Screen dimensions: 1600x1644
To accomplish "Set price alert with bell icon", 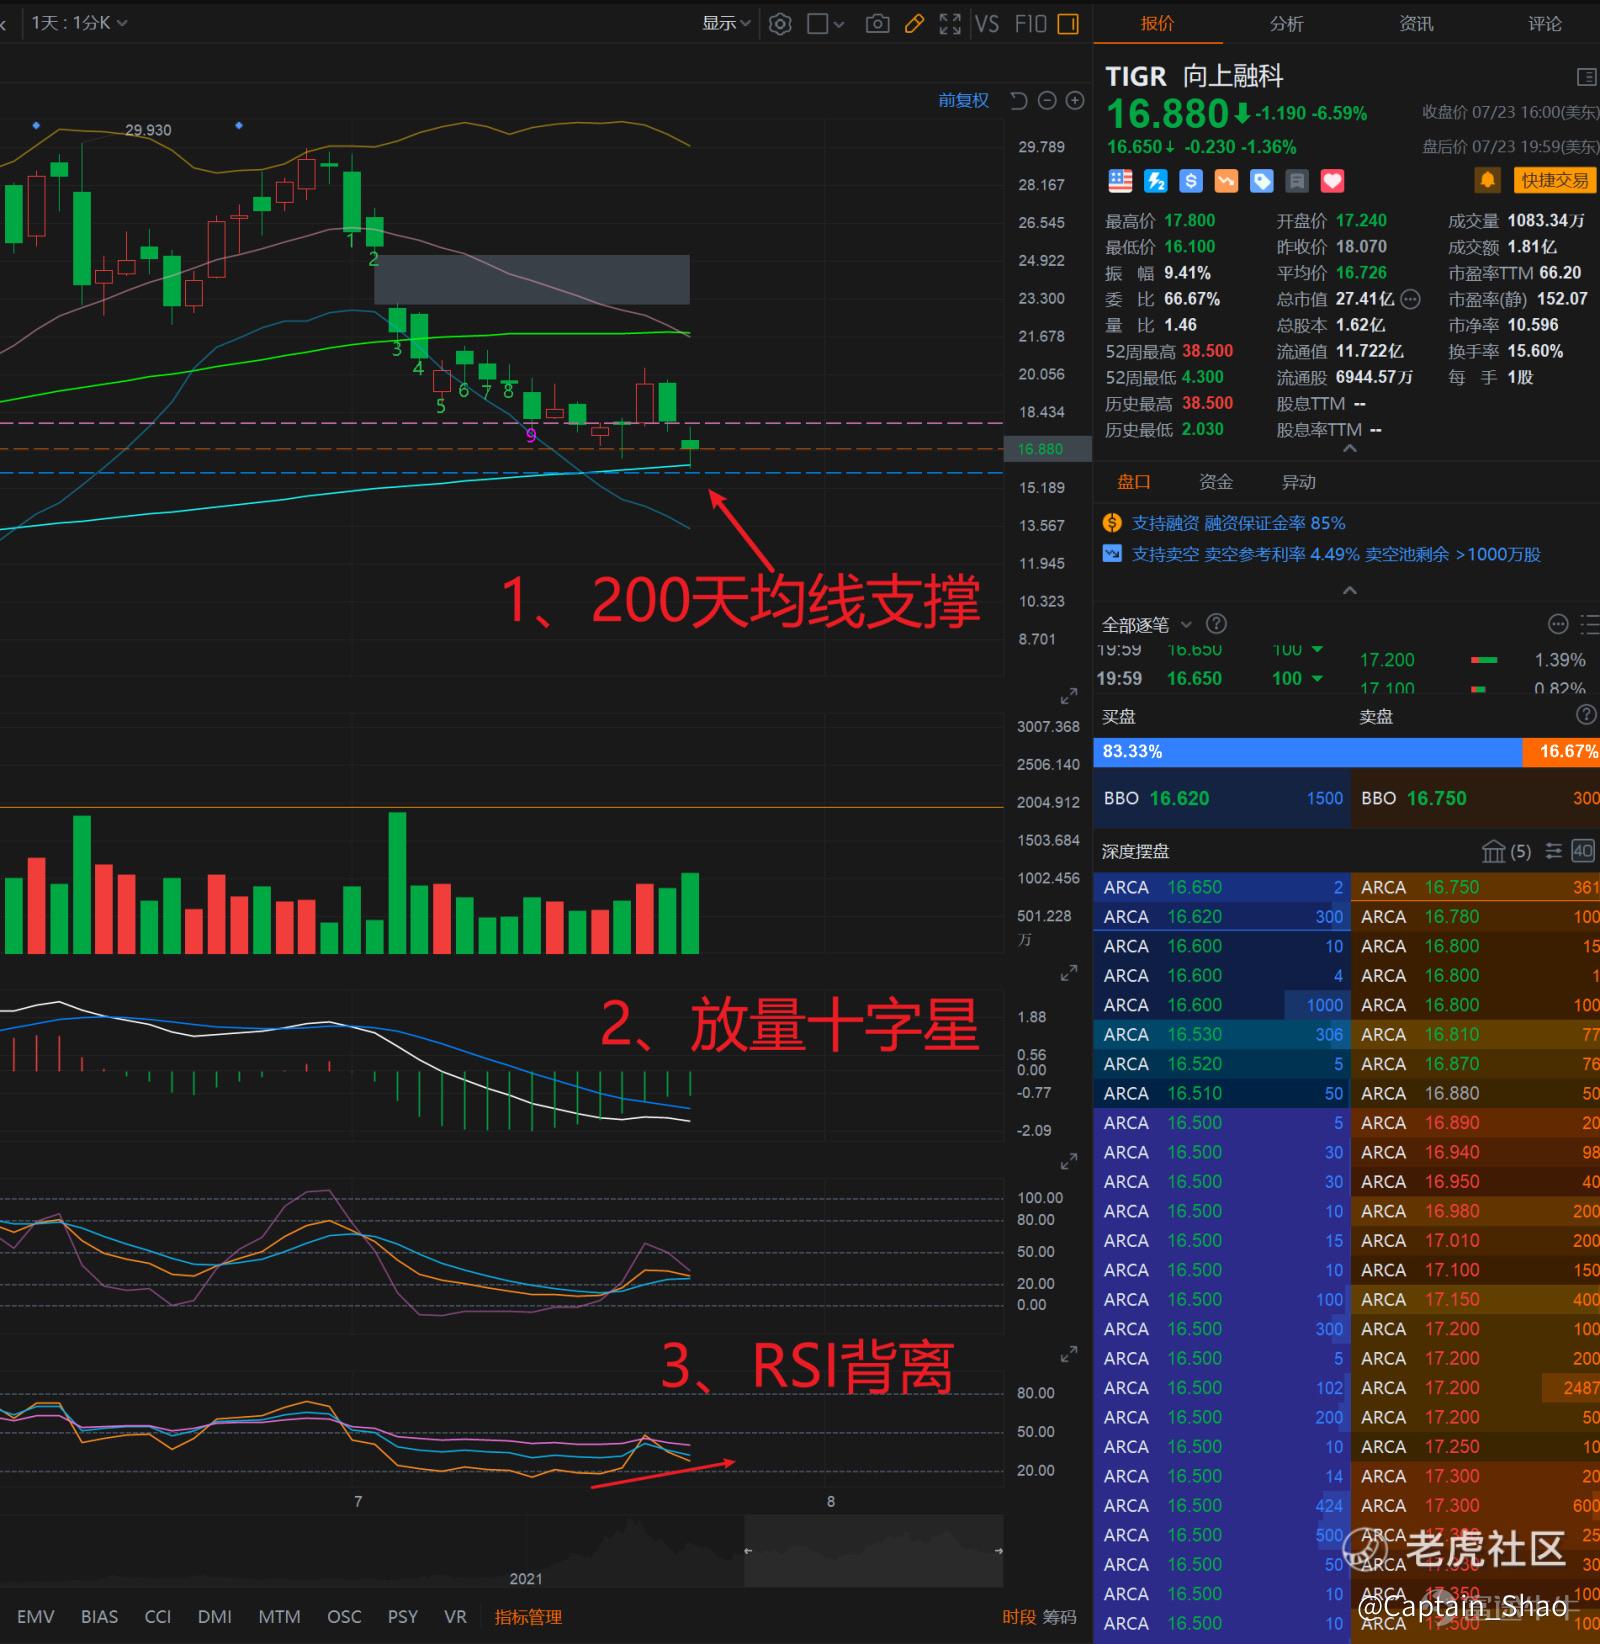I will pyautogui.click(x=1487, y=180).
